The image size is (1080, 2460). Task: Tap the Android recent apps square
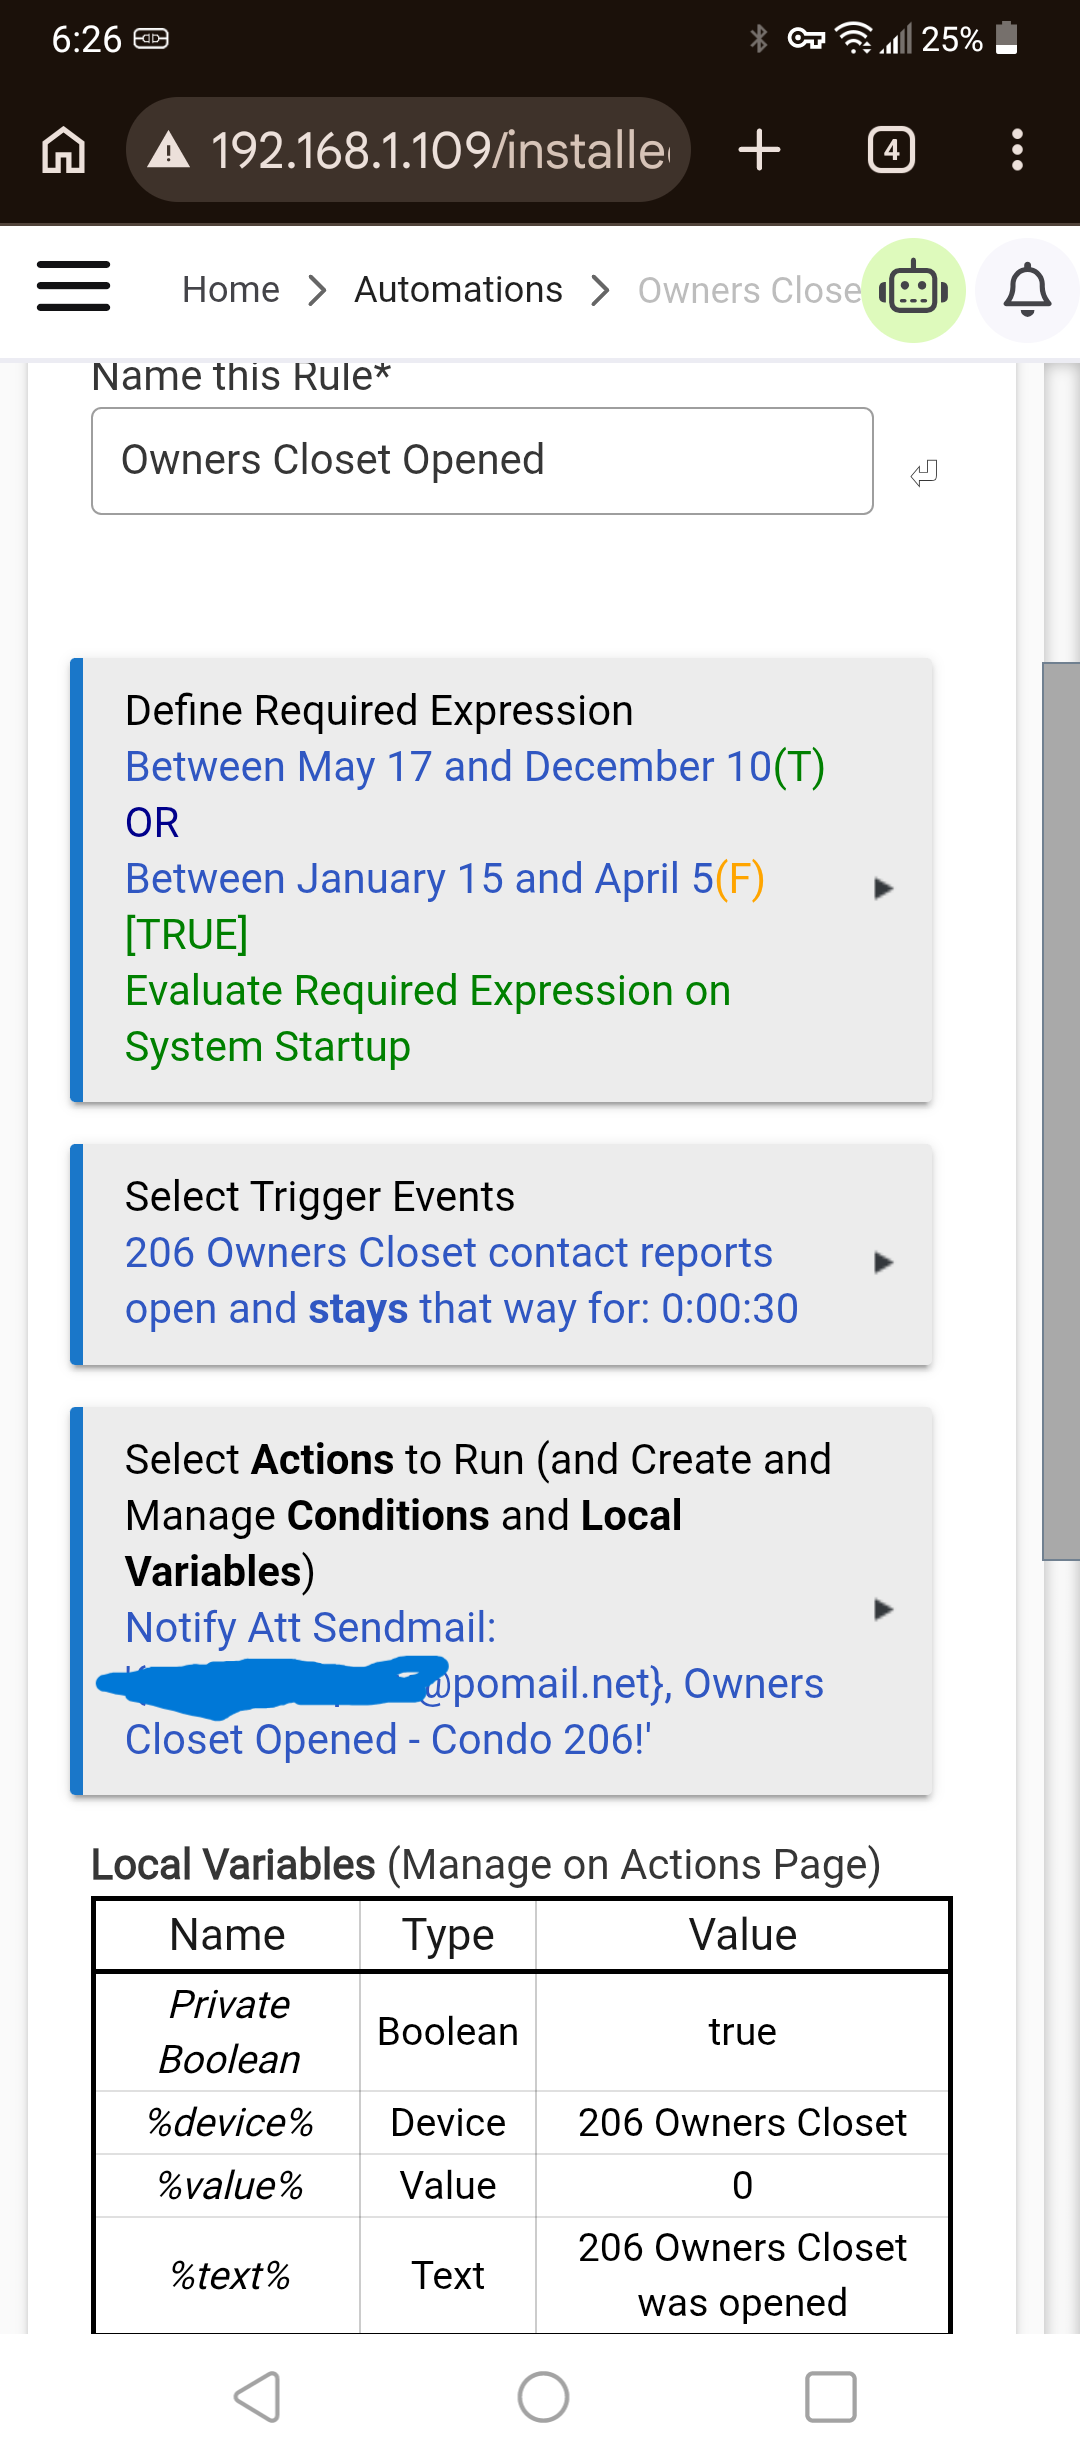coord(831,2397)
